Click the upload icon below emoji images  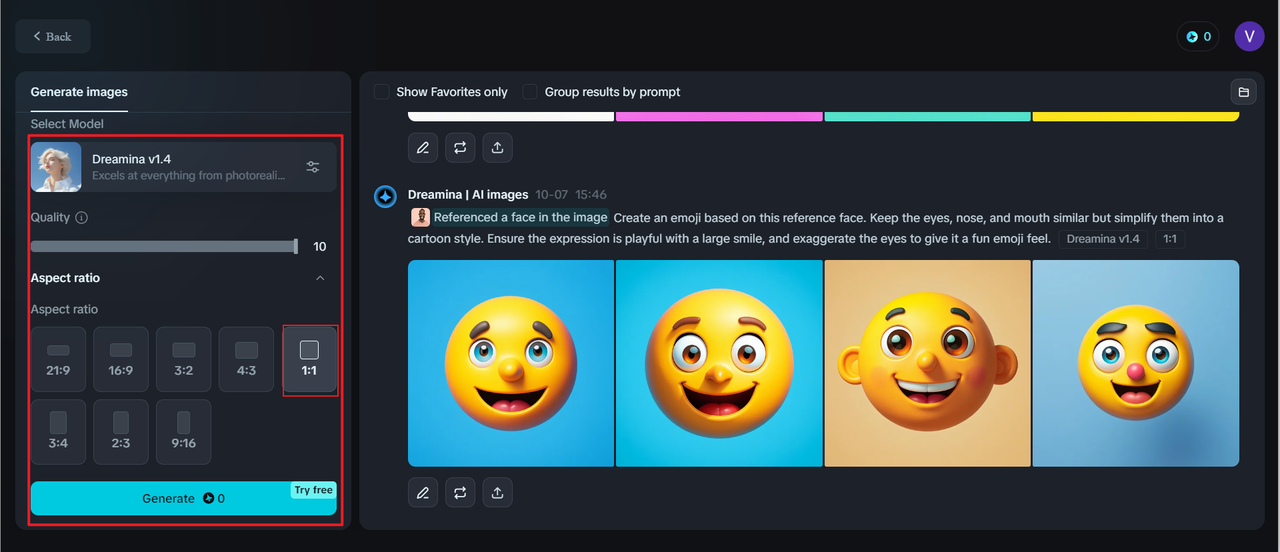(497, 492)
